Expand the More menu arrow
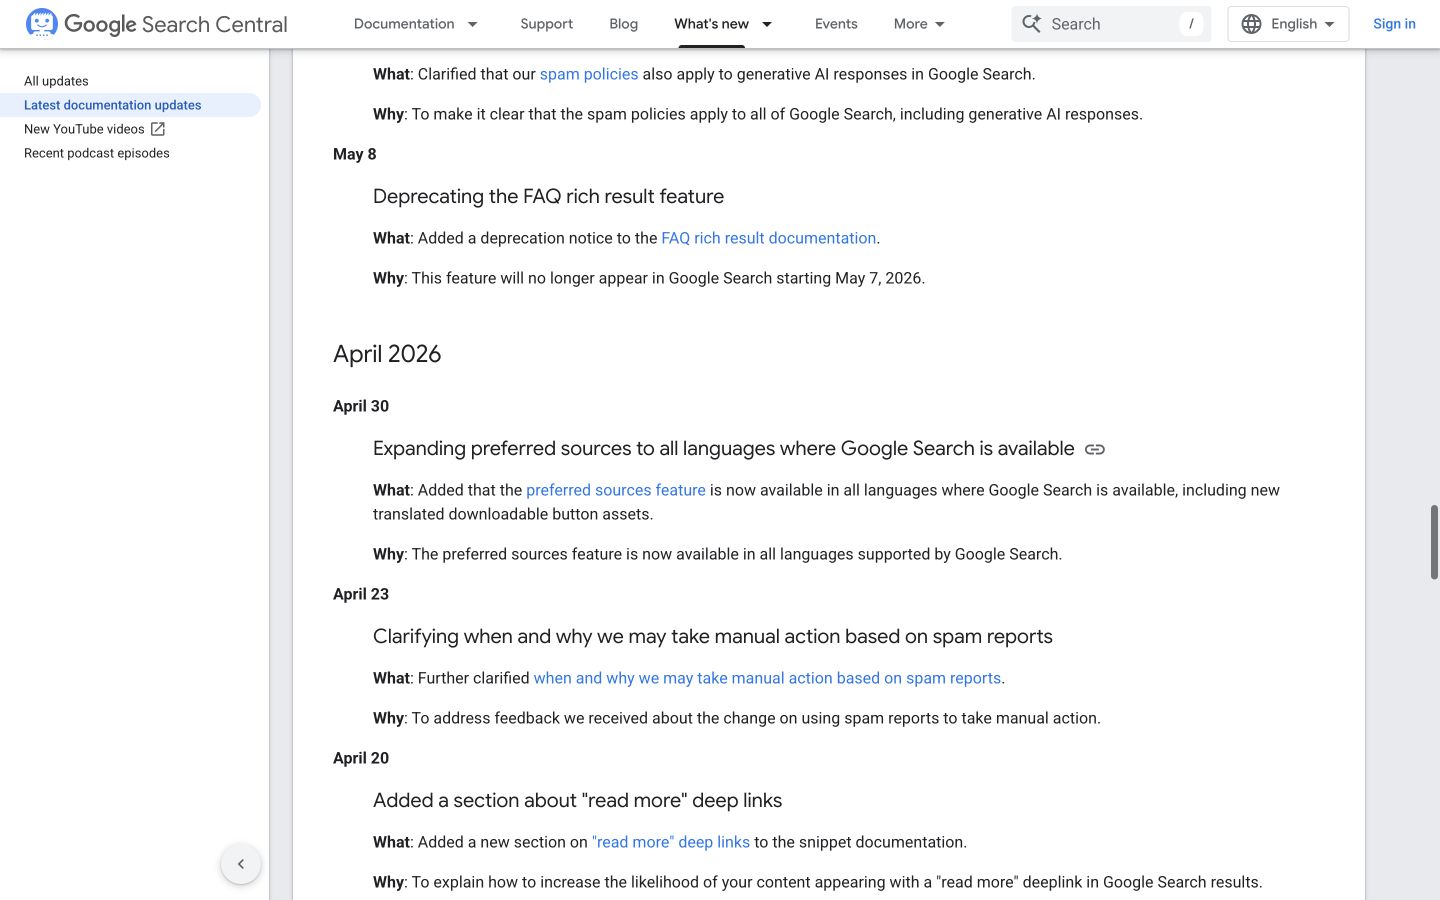Viewport: 1440px width, 900px height. (940, 24)
